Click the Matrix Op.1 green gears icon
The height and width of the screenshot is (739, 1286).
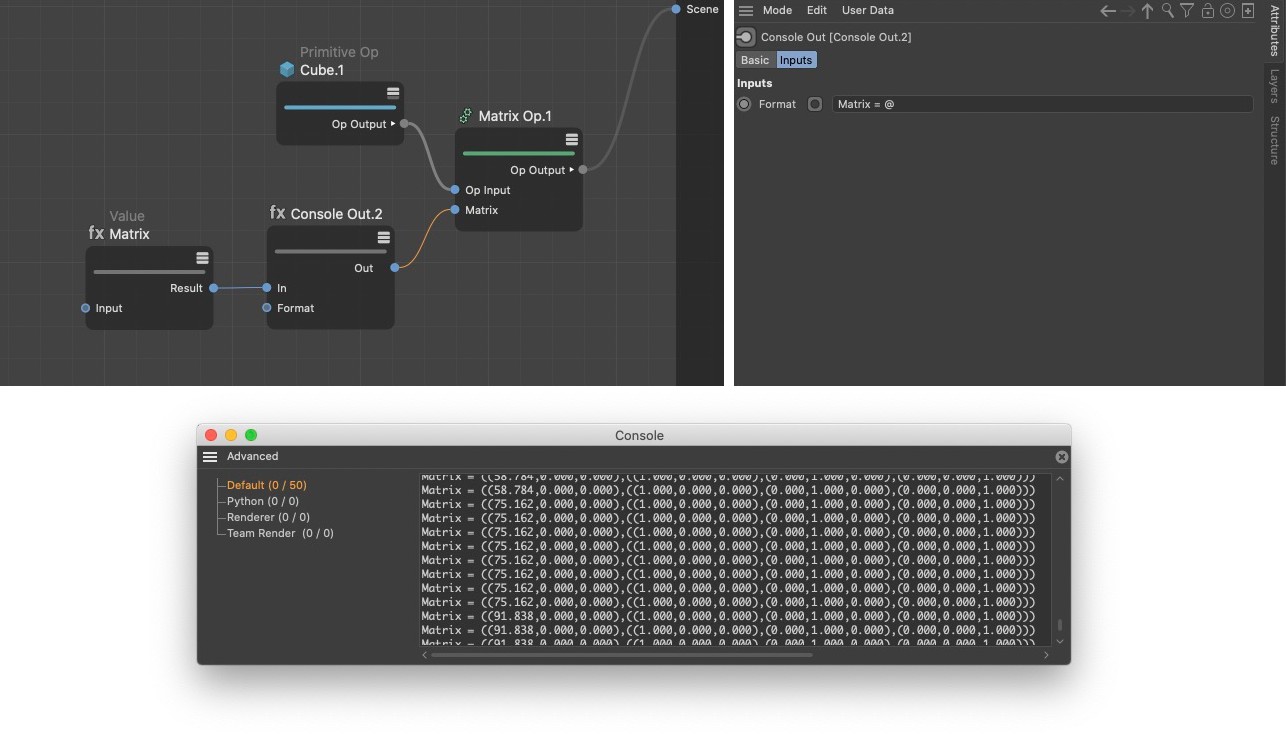coord(465,116)
